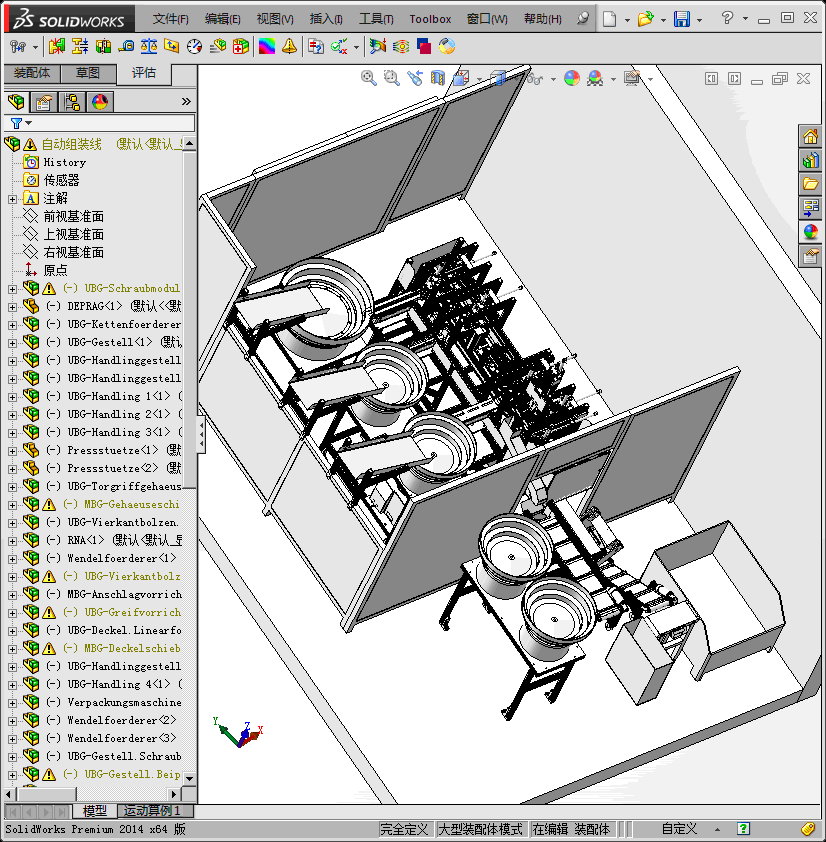Open Design Library task pane
Screen dimensions: 826x842
click(810, 160)
